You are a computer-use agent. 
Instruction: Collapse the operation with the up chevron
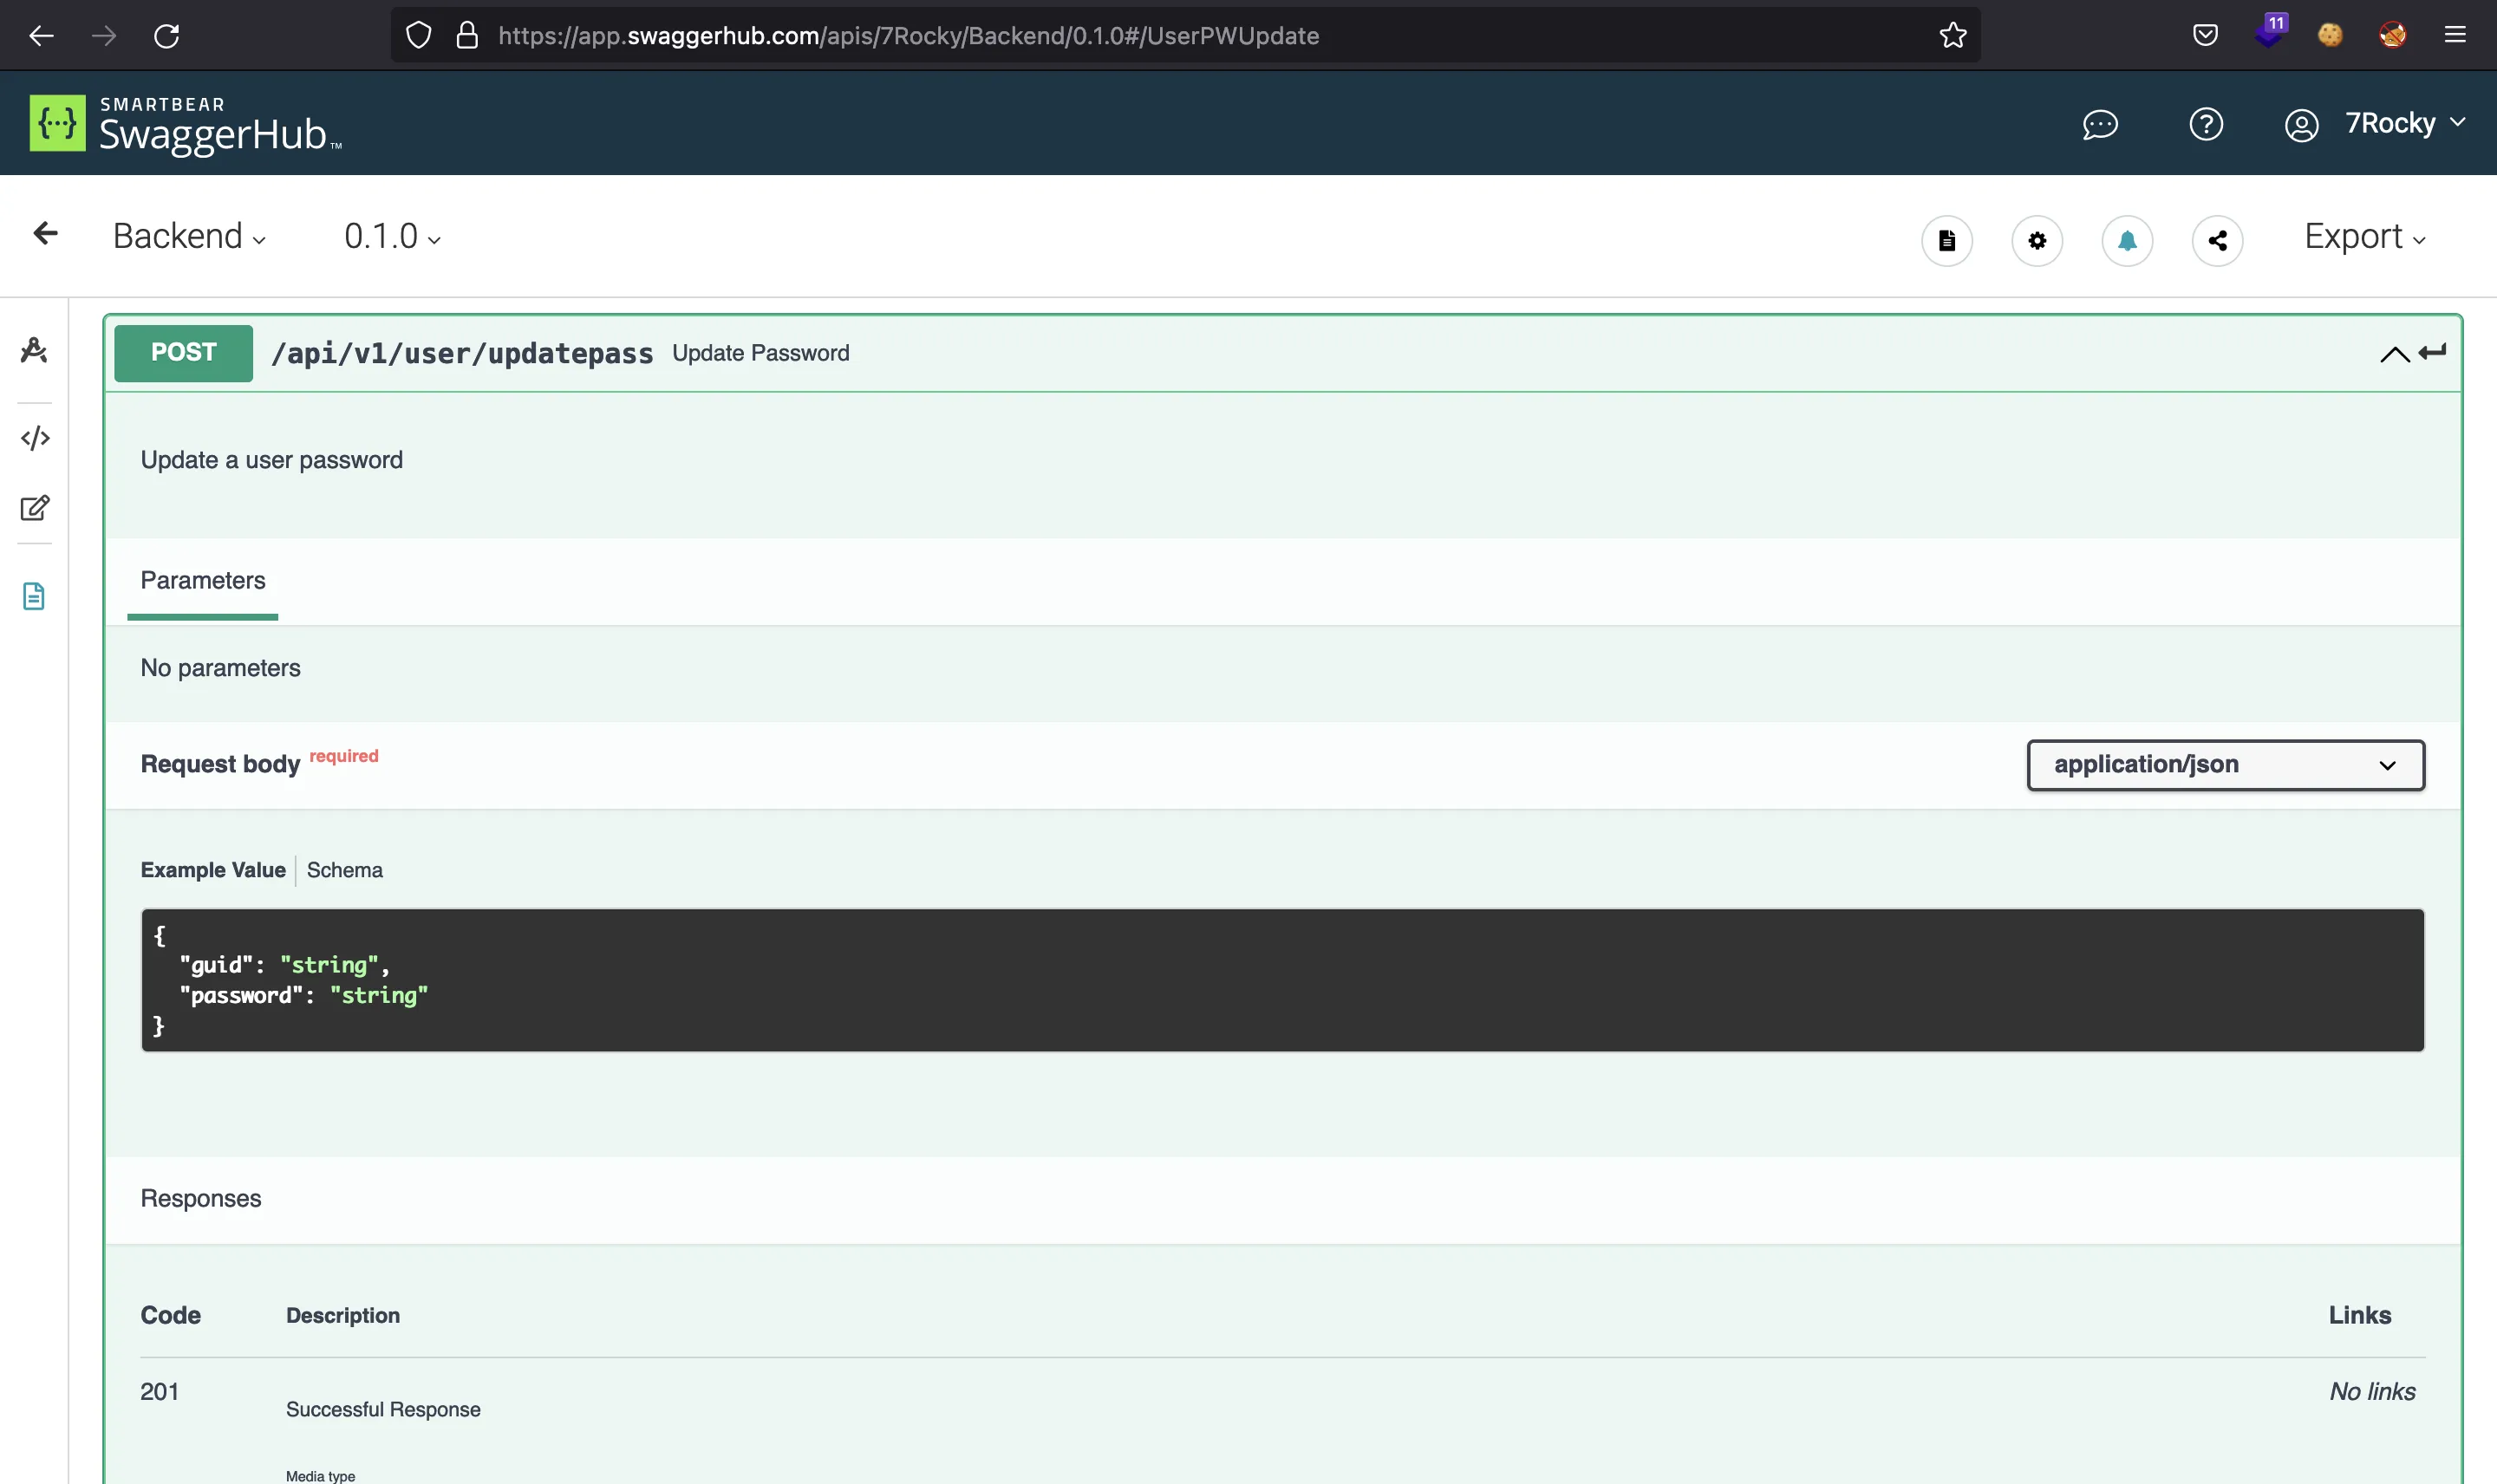click(2394, 353)
